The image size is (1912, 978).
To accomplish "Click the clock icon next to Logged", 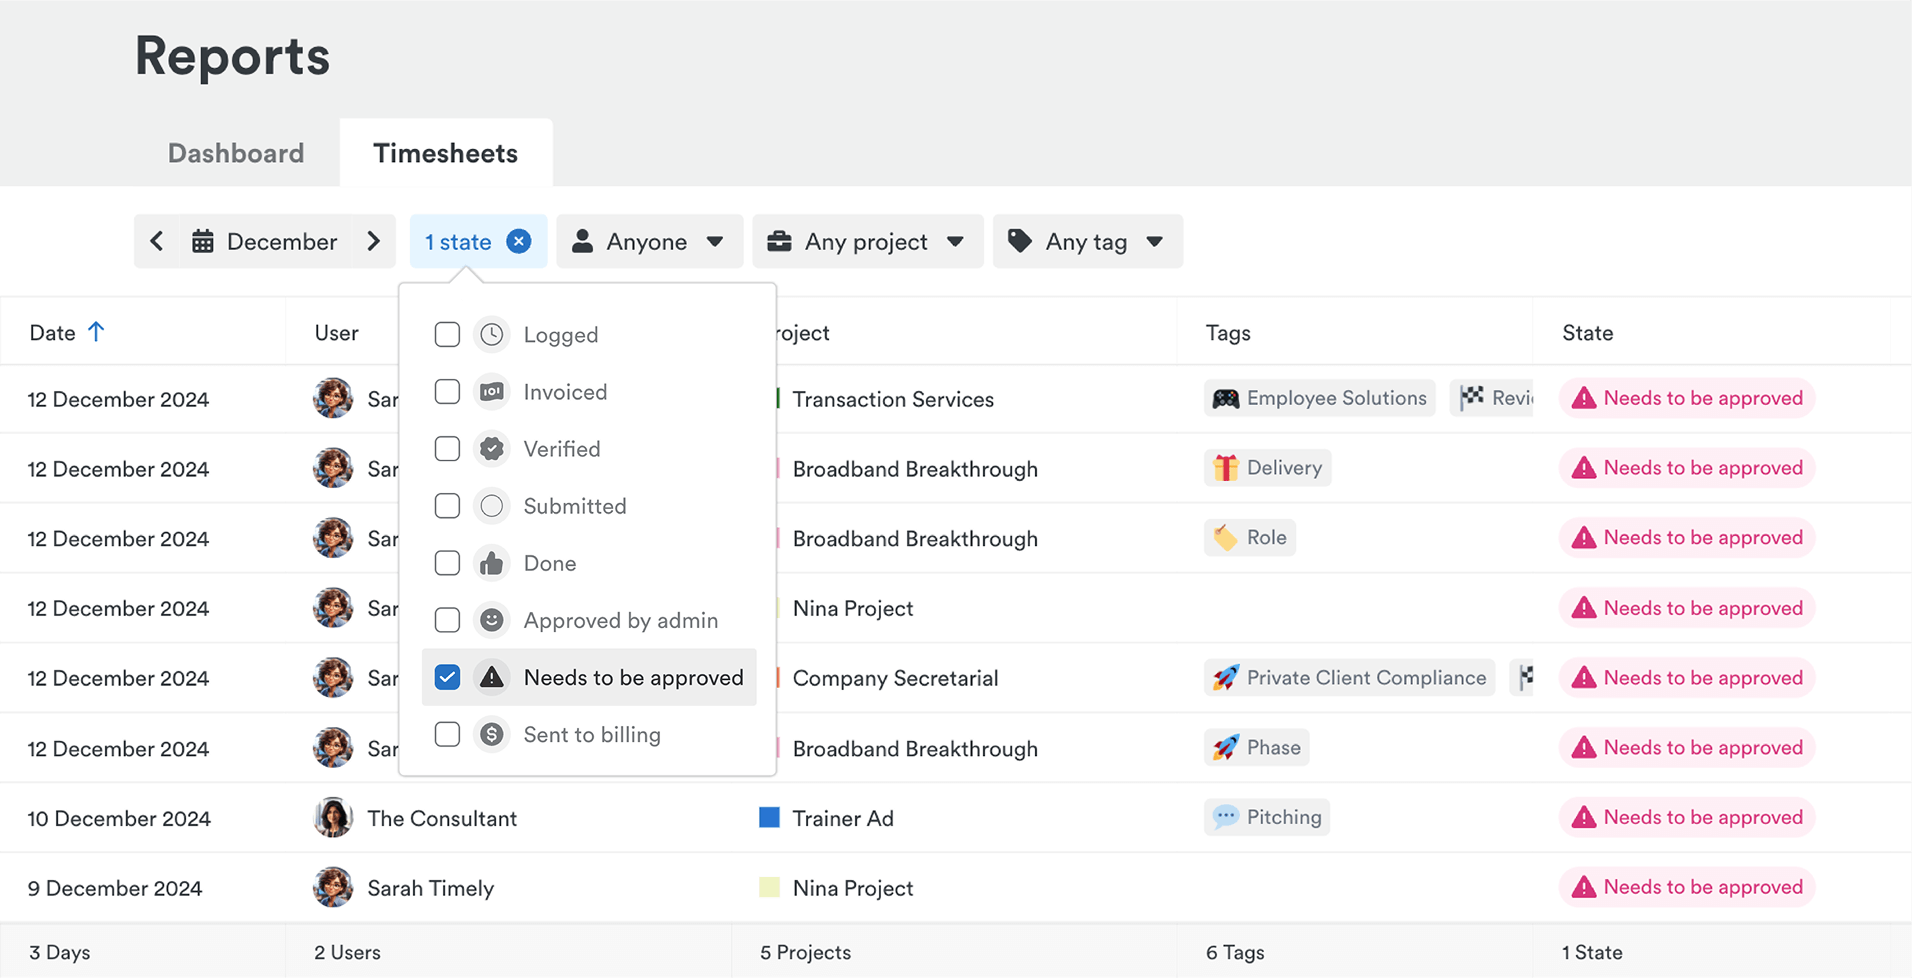I will [491, 335].
